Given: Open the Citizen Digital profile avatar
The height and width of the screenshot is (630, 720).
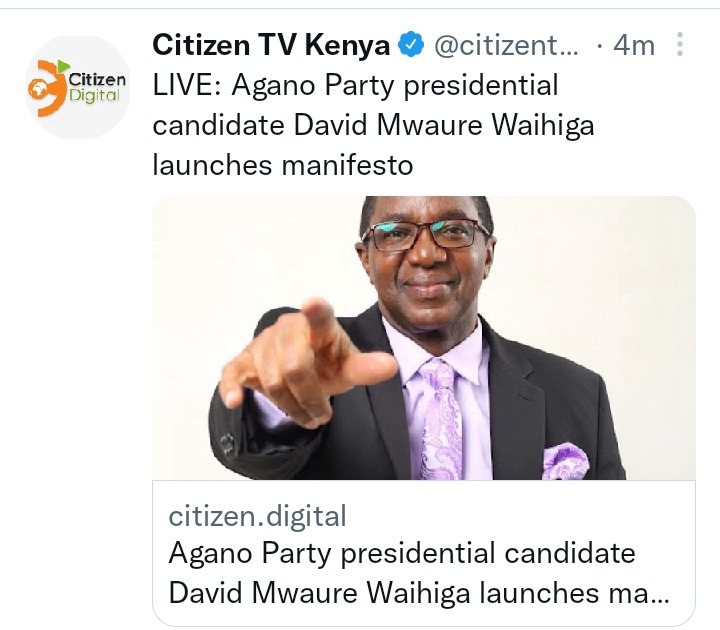Looking at the screenshot, I should click(78, 87).
